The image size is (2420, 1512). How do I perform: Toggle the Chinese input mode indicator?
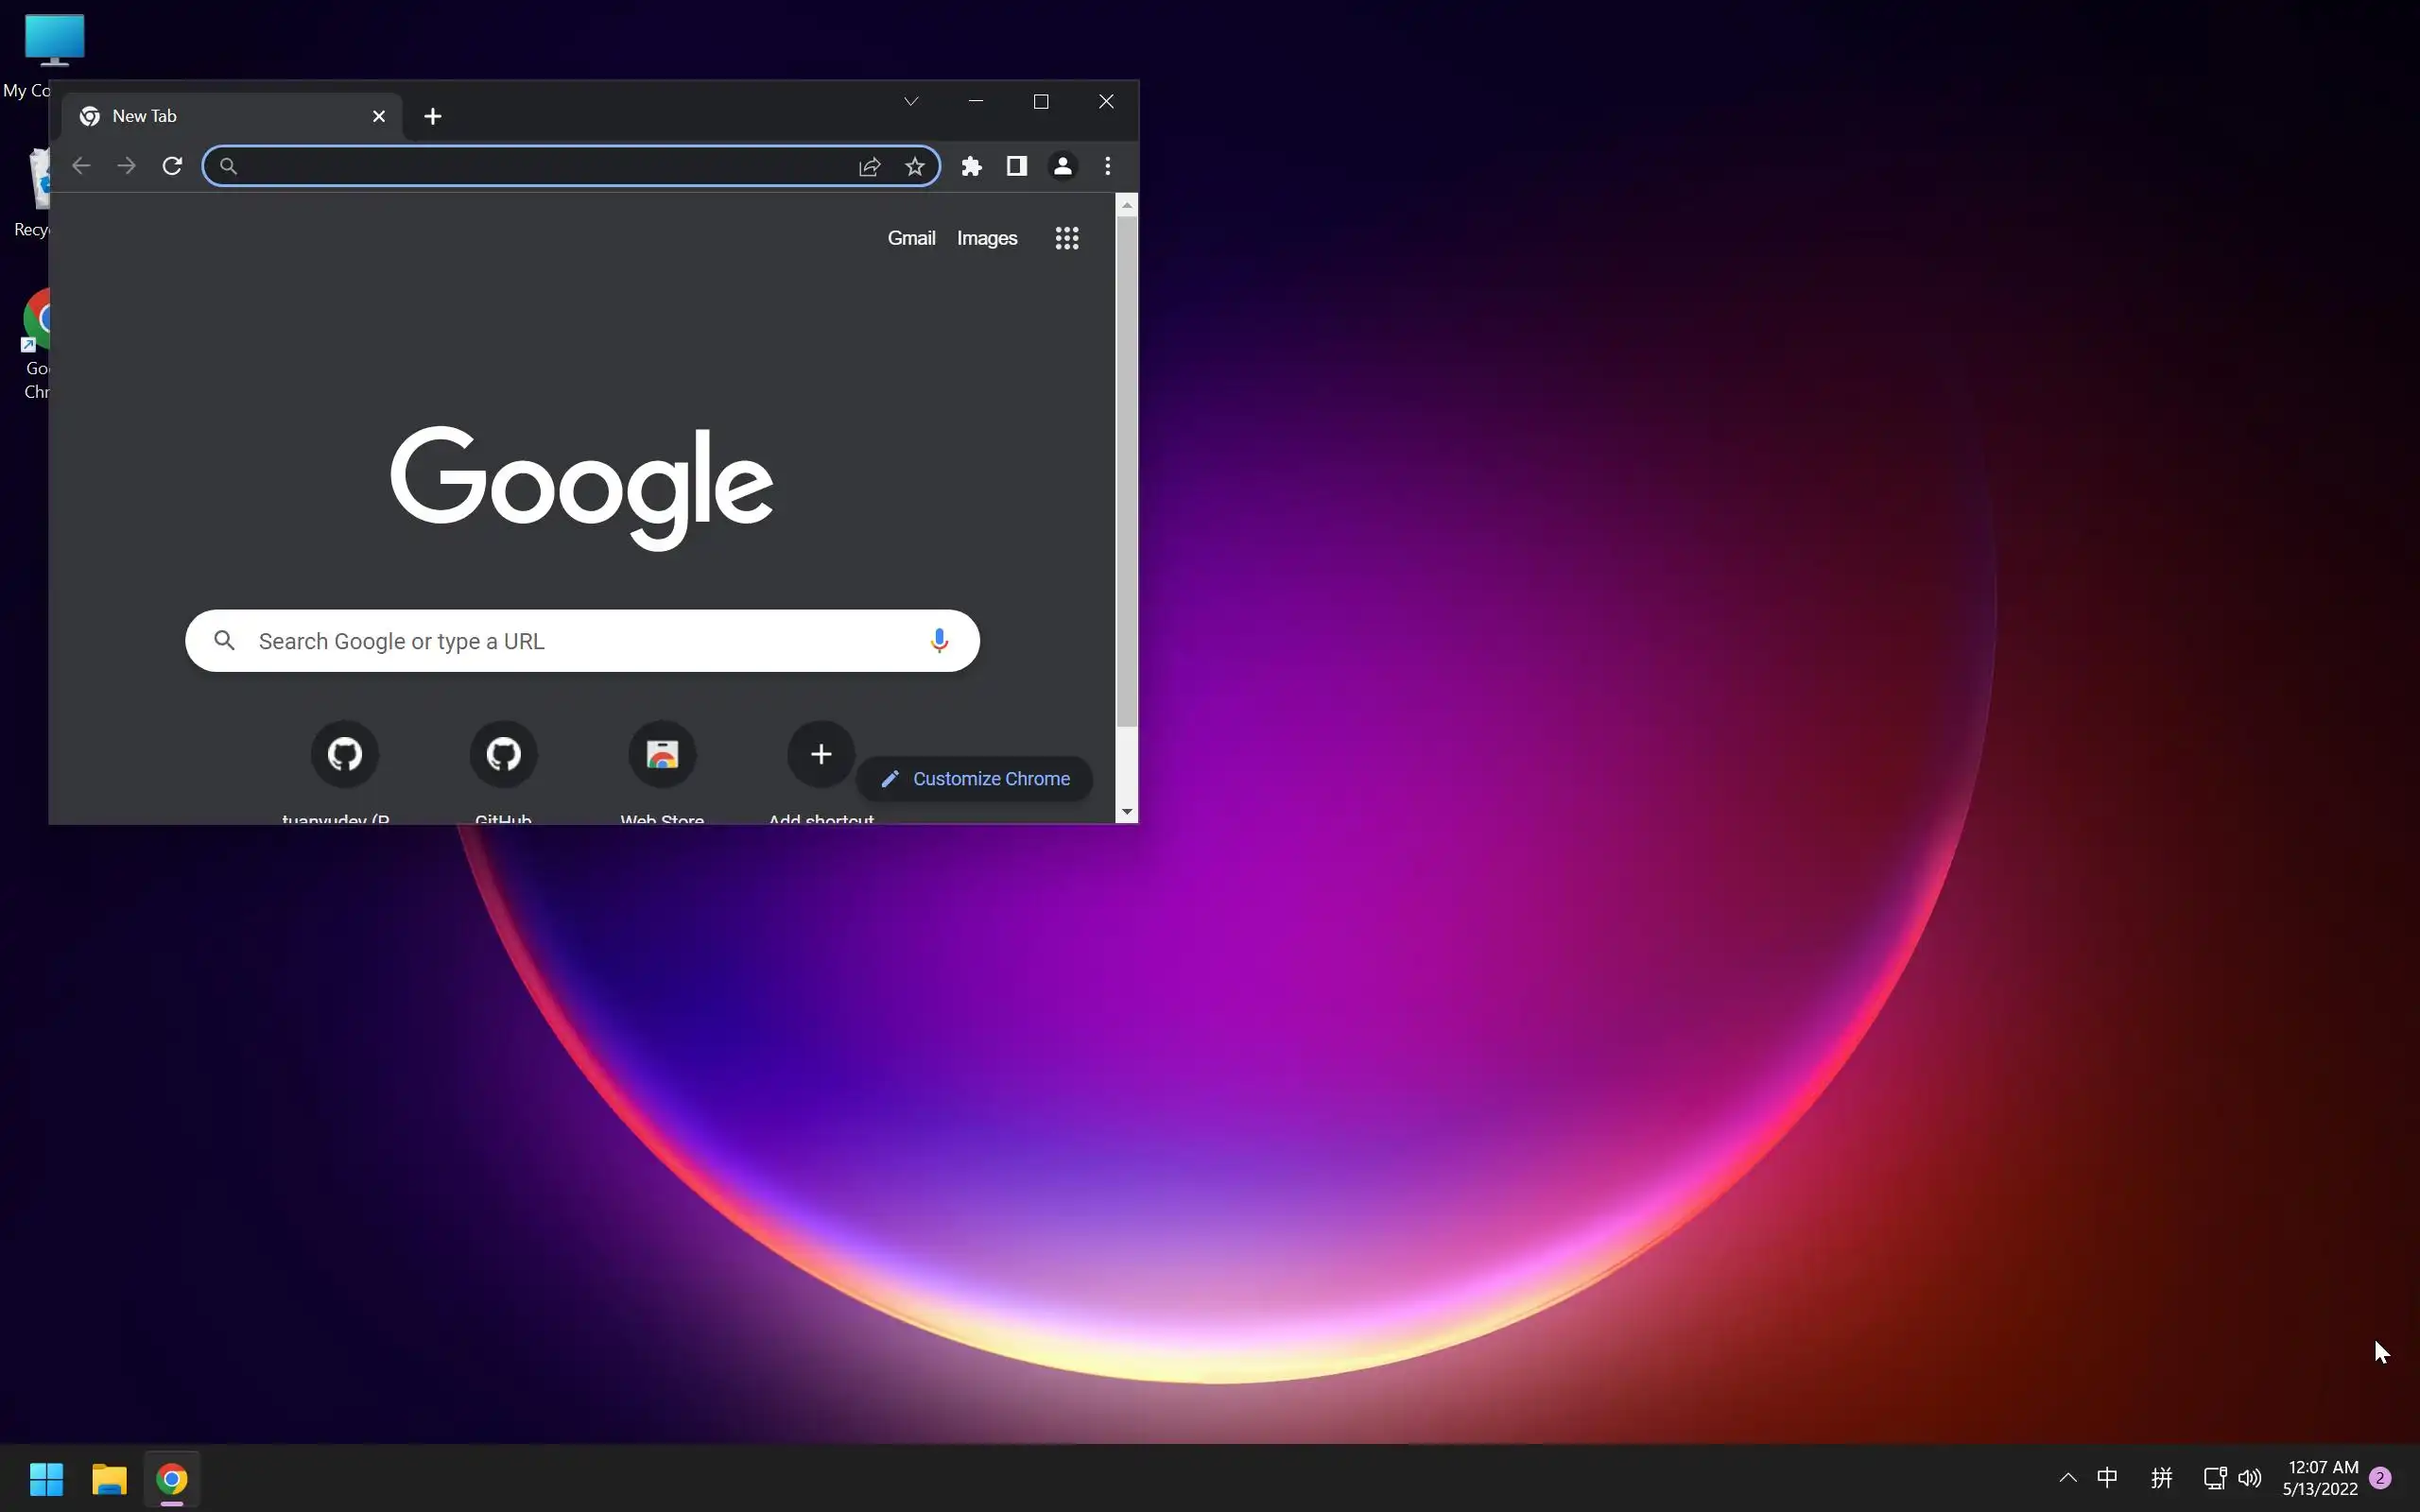coord(2106,1477)
